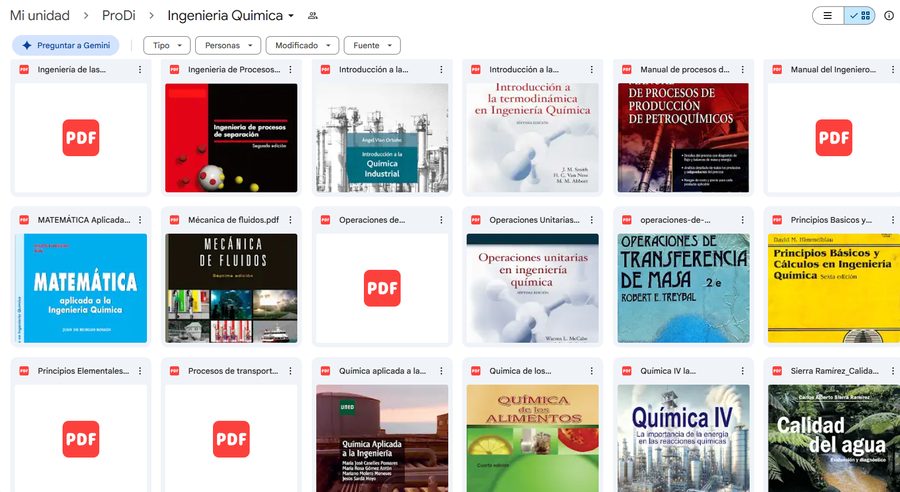This screenshot has width=900, height=492.
Task: Select the file name "Mécanica de fluidos.pdf"
Action: tap(234, 220)
